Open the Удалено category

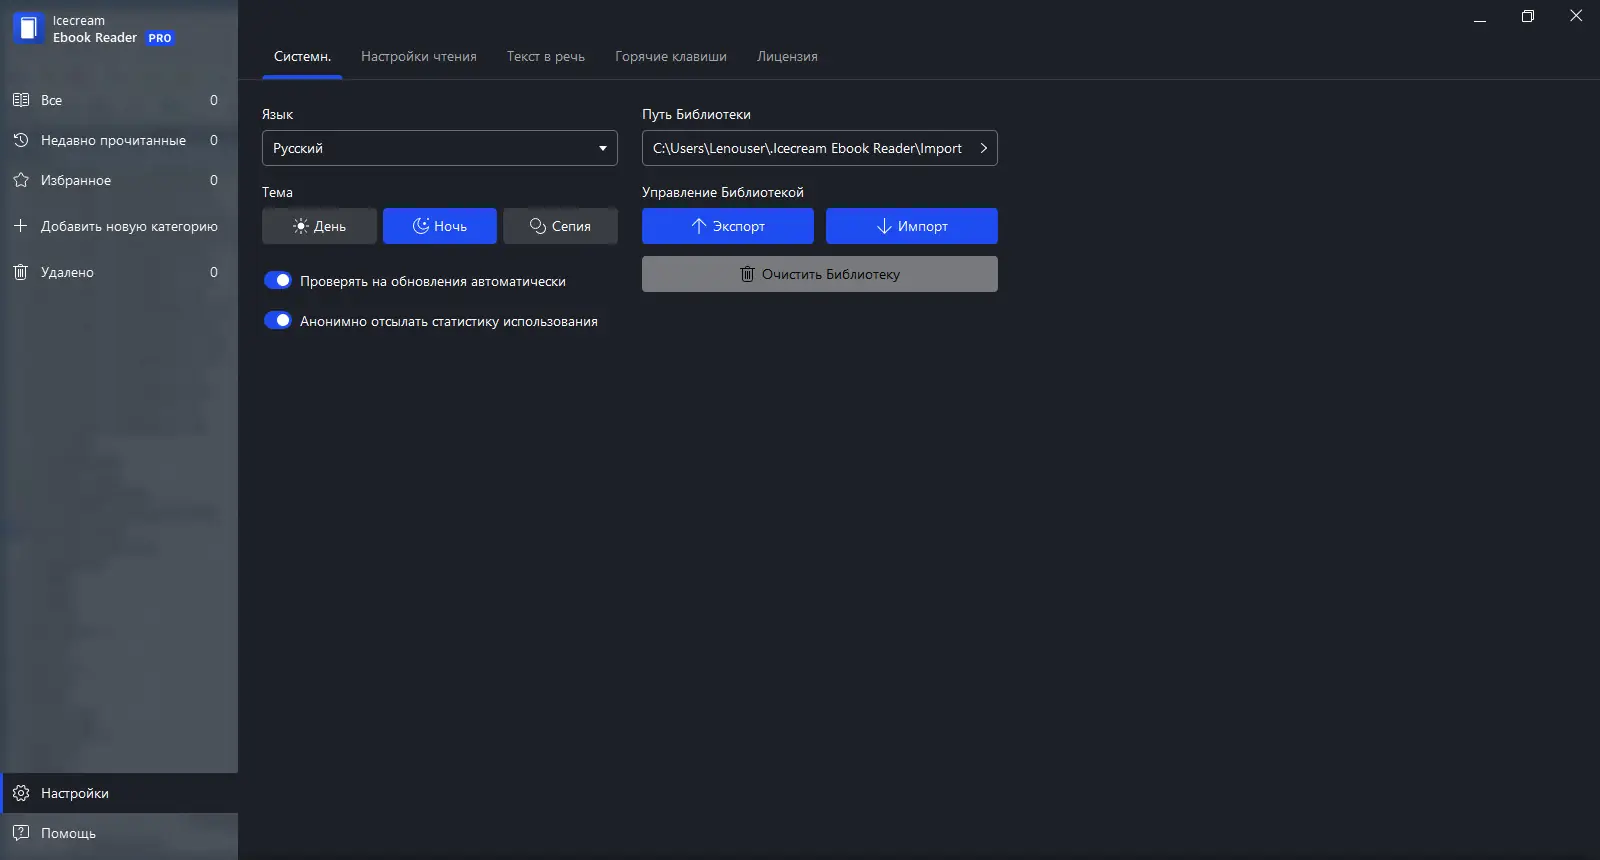[x=119, y=272]
